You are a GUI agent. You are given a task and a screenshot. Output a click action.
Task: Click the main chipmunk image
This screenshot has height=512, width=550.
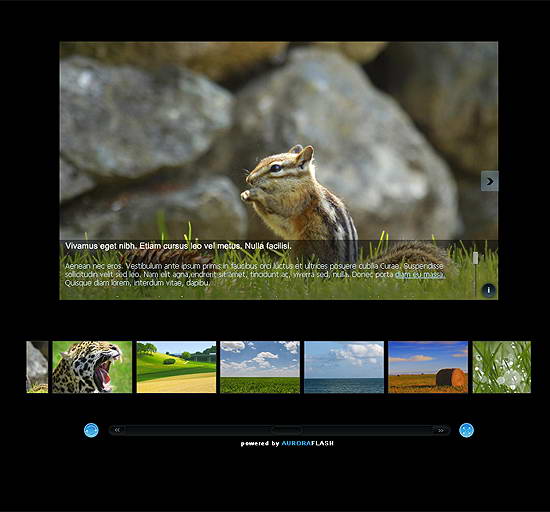[279, 140]
